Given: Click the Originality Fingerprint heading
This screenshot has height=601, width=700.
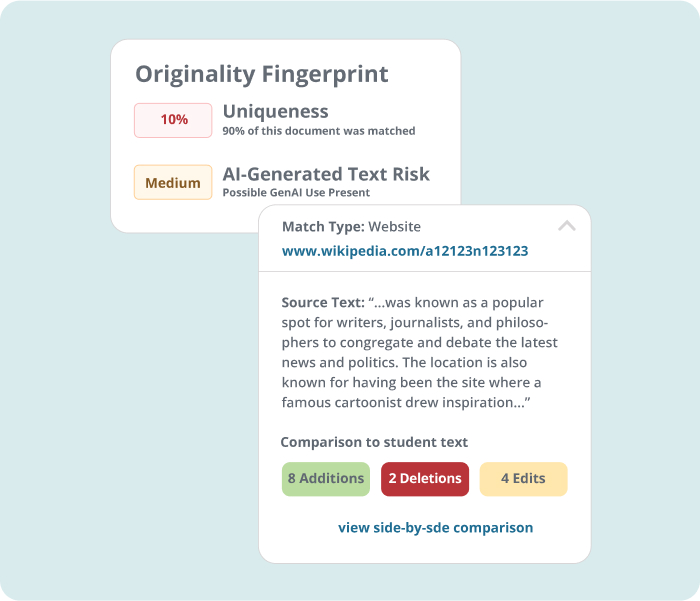Looking at the screenshot, I should click(x=262, y=74).
